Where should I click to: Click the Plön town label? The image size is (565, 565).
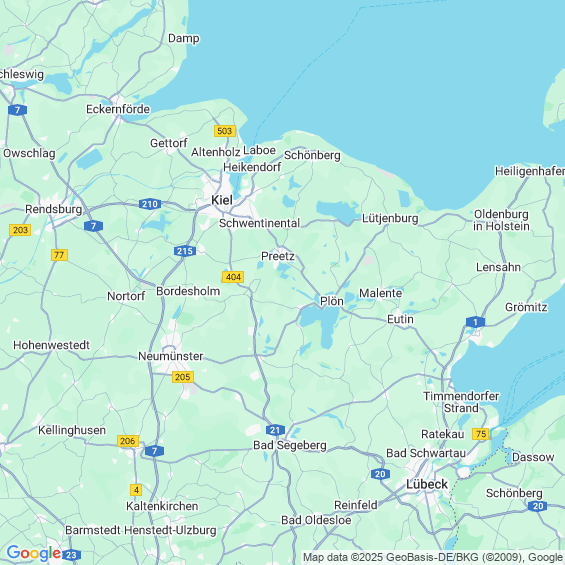pyautogui.click(x=332, y=301)
